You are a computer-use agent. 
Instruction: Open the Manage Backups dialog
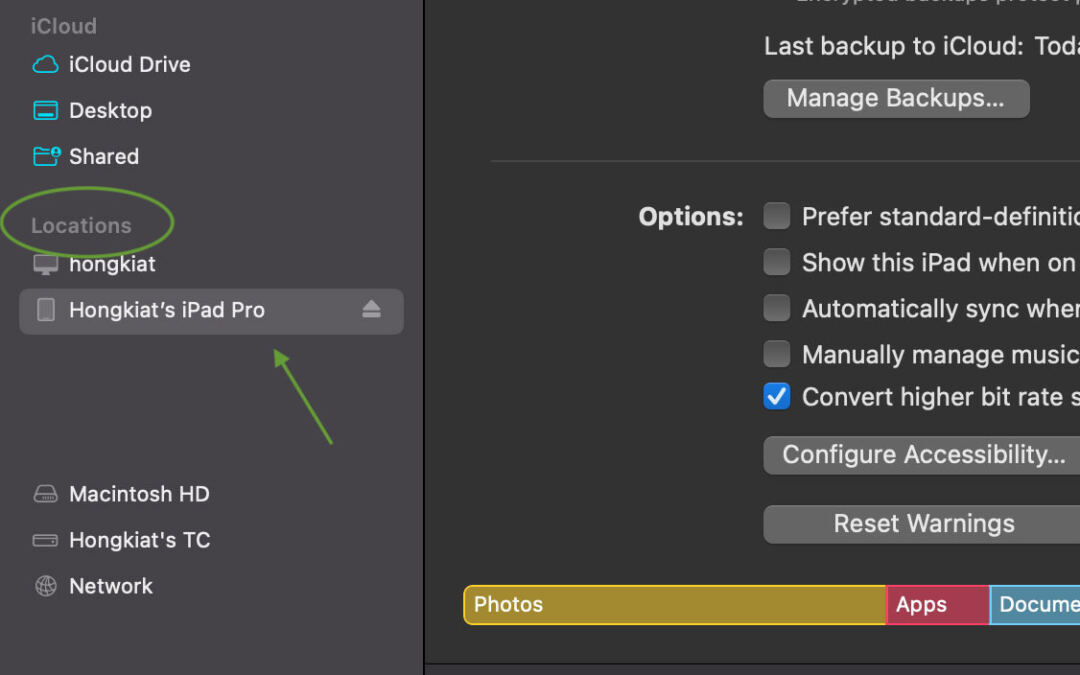pyautogui.click(x=896, y=99)
